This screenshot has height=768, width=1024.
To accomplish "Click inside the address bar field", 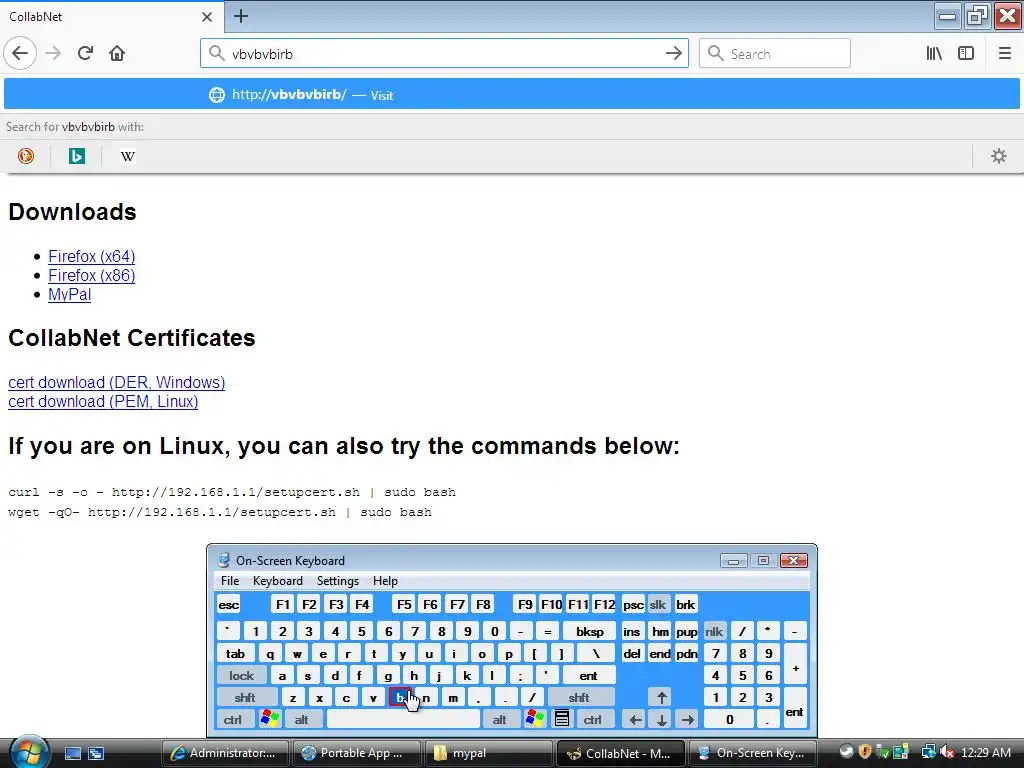I will (x=444, y=54).
